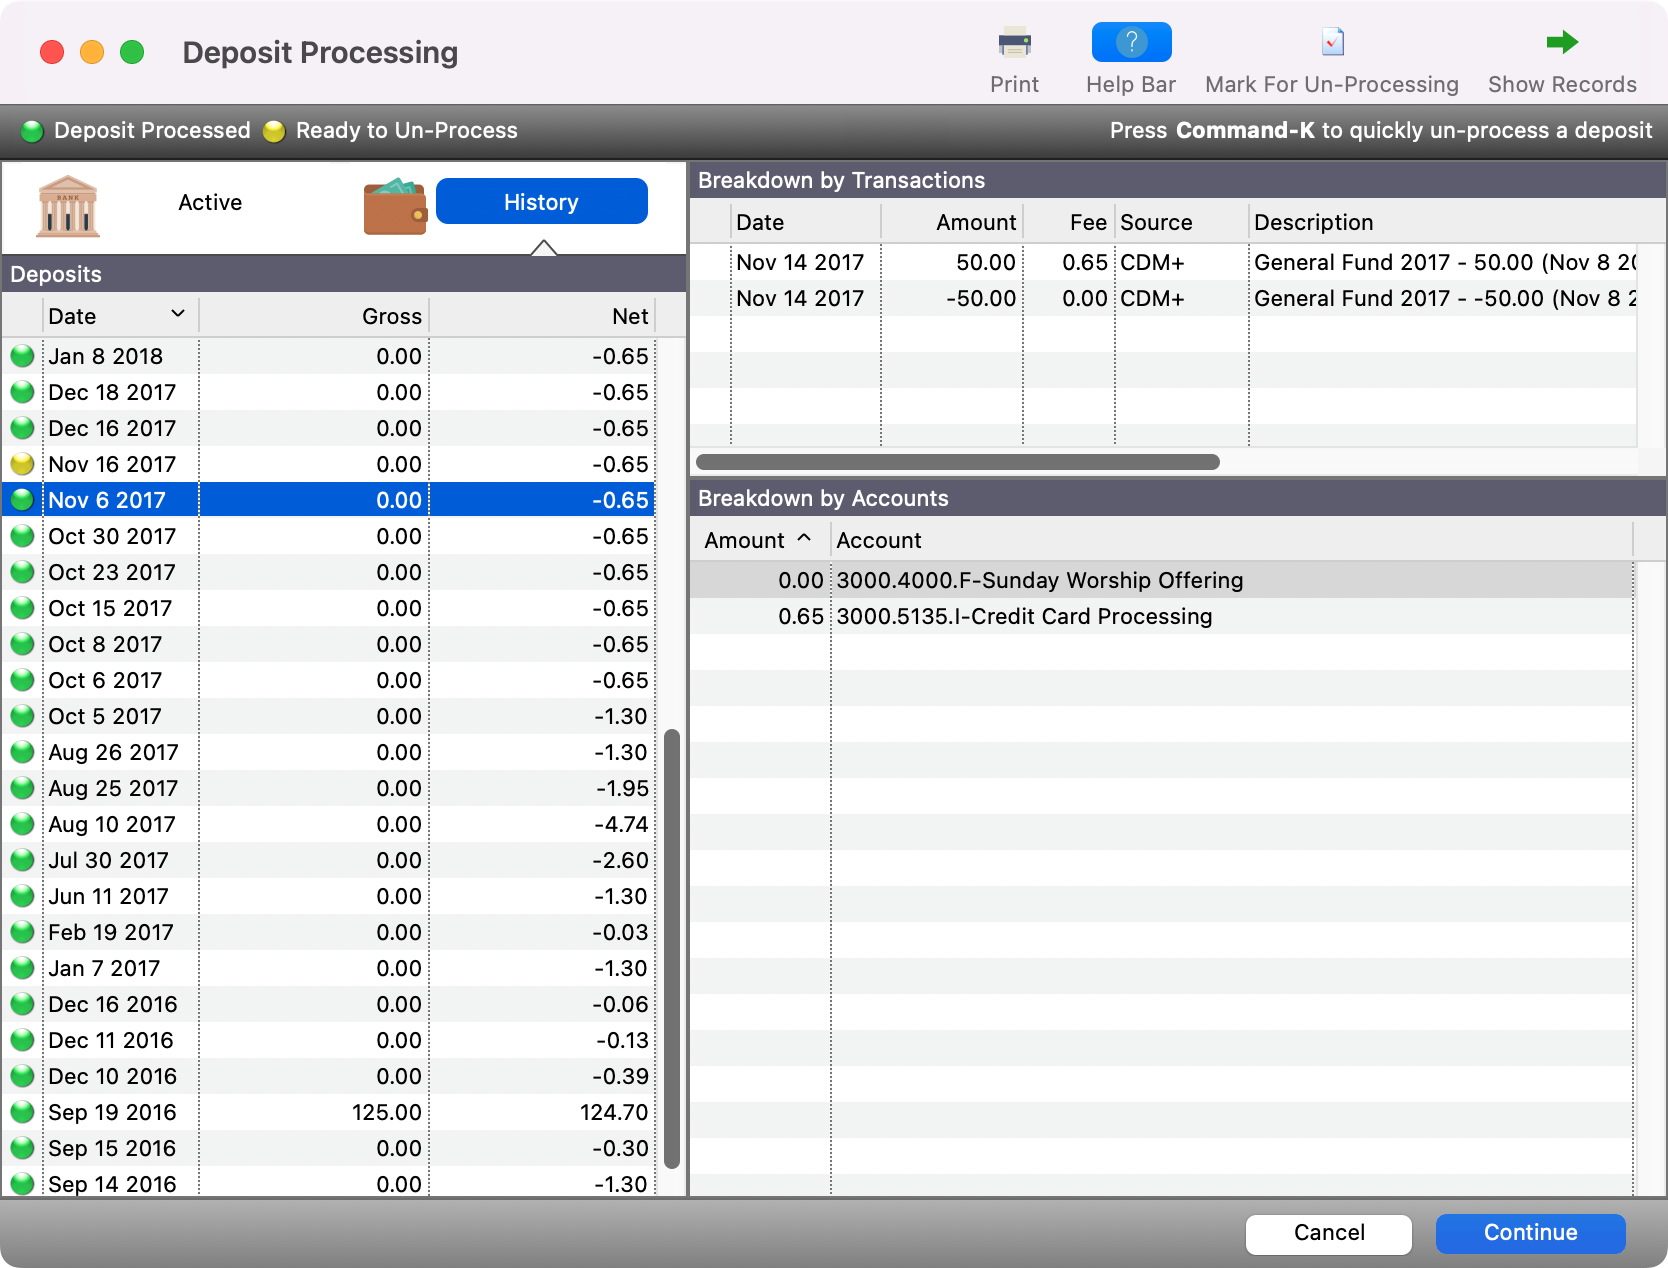Click the green Deposit Processed status dot

tap(30, 130)
